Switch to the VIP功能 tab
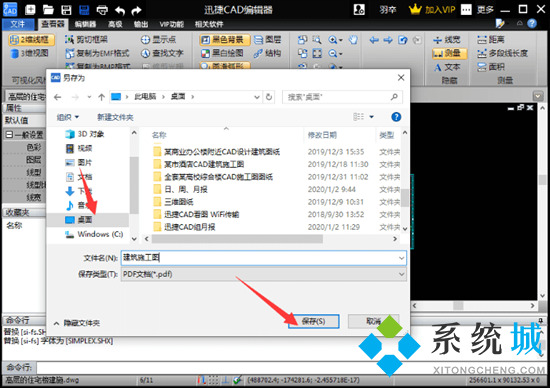This screenshot has width=550, height=388. point(172,24)
